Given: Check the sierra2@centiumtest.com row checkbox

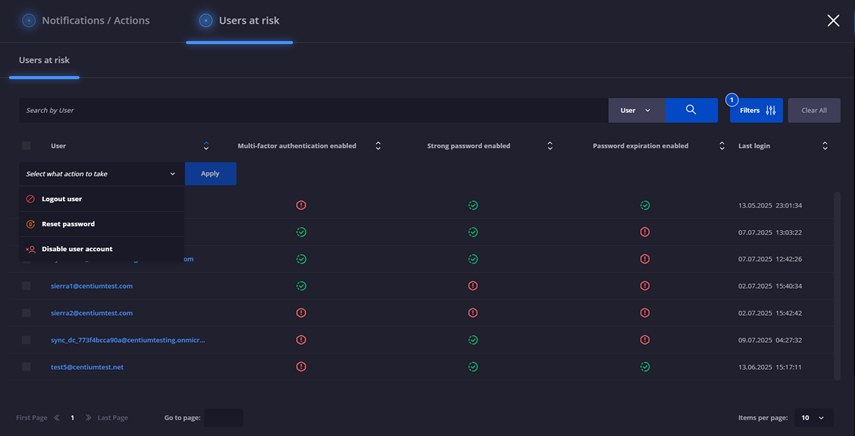Looking at the screenshot, I should tap(26, 313).
